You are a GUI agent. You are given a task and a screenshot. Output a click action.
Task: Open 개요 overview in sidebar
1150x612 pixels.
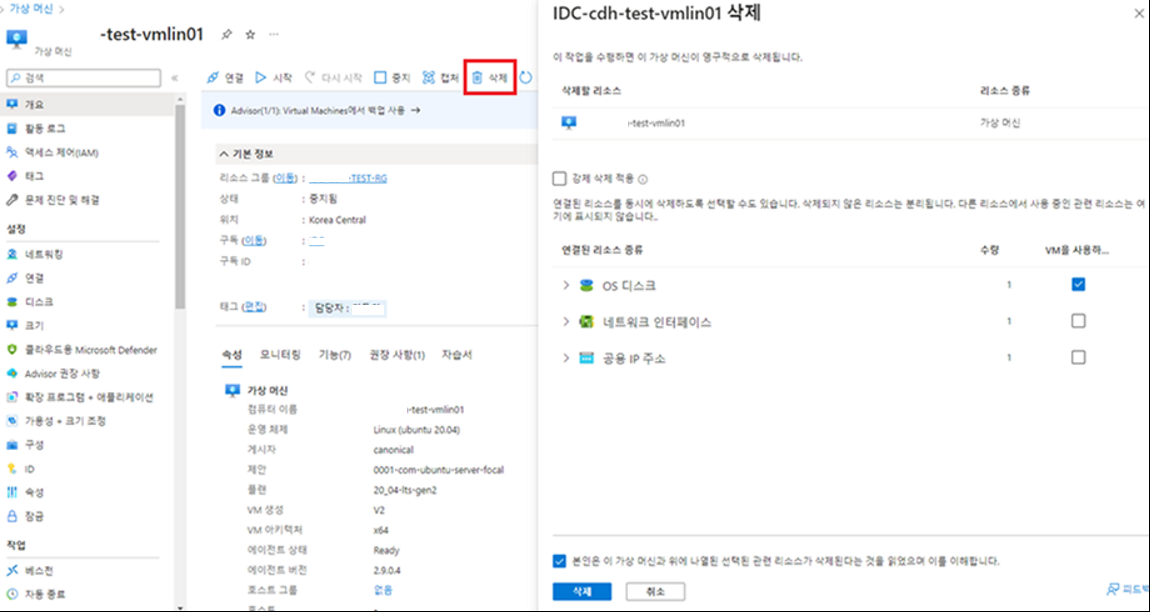[x=89, y=105]
